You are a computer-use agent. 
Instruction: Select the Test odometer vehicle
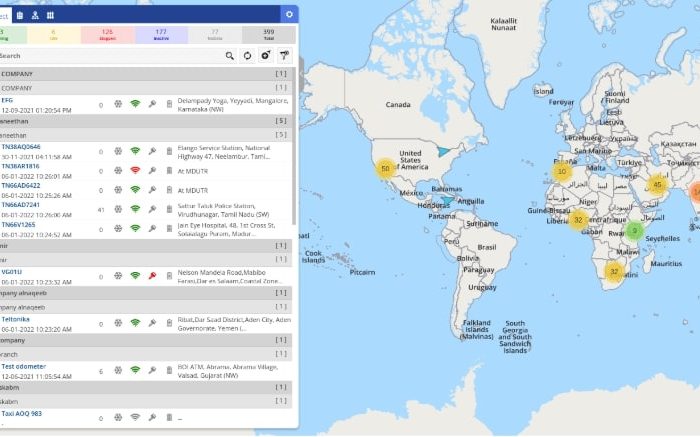coord(23,366)
